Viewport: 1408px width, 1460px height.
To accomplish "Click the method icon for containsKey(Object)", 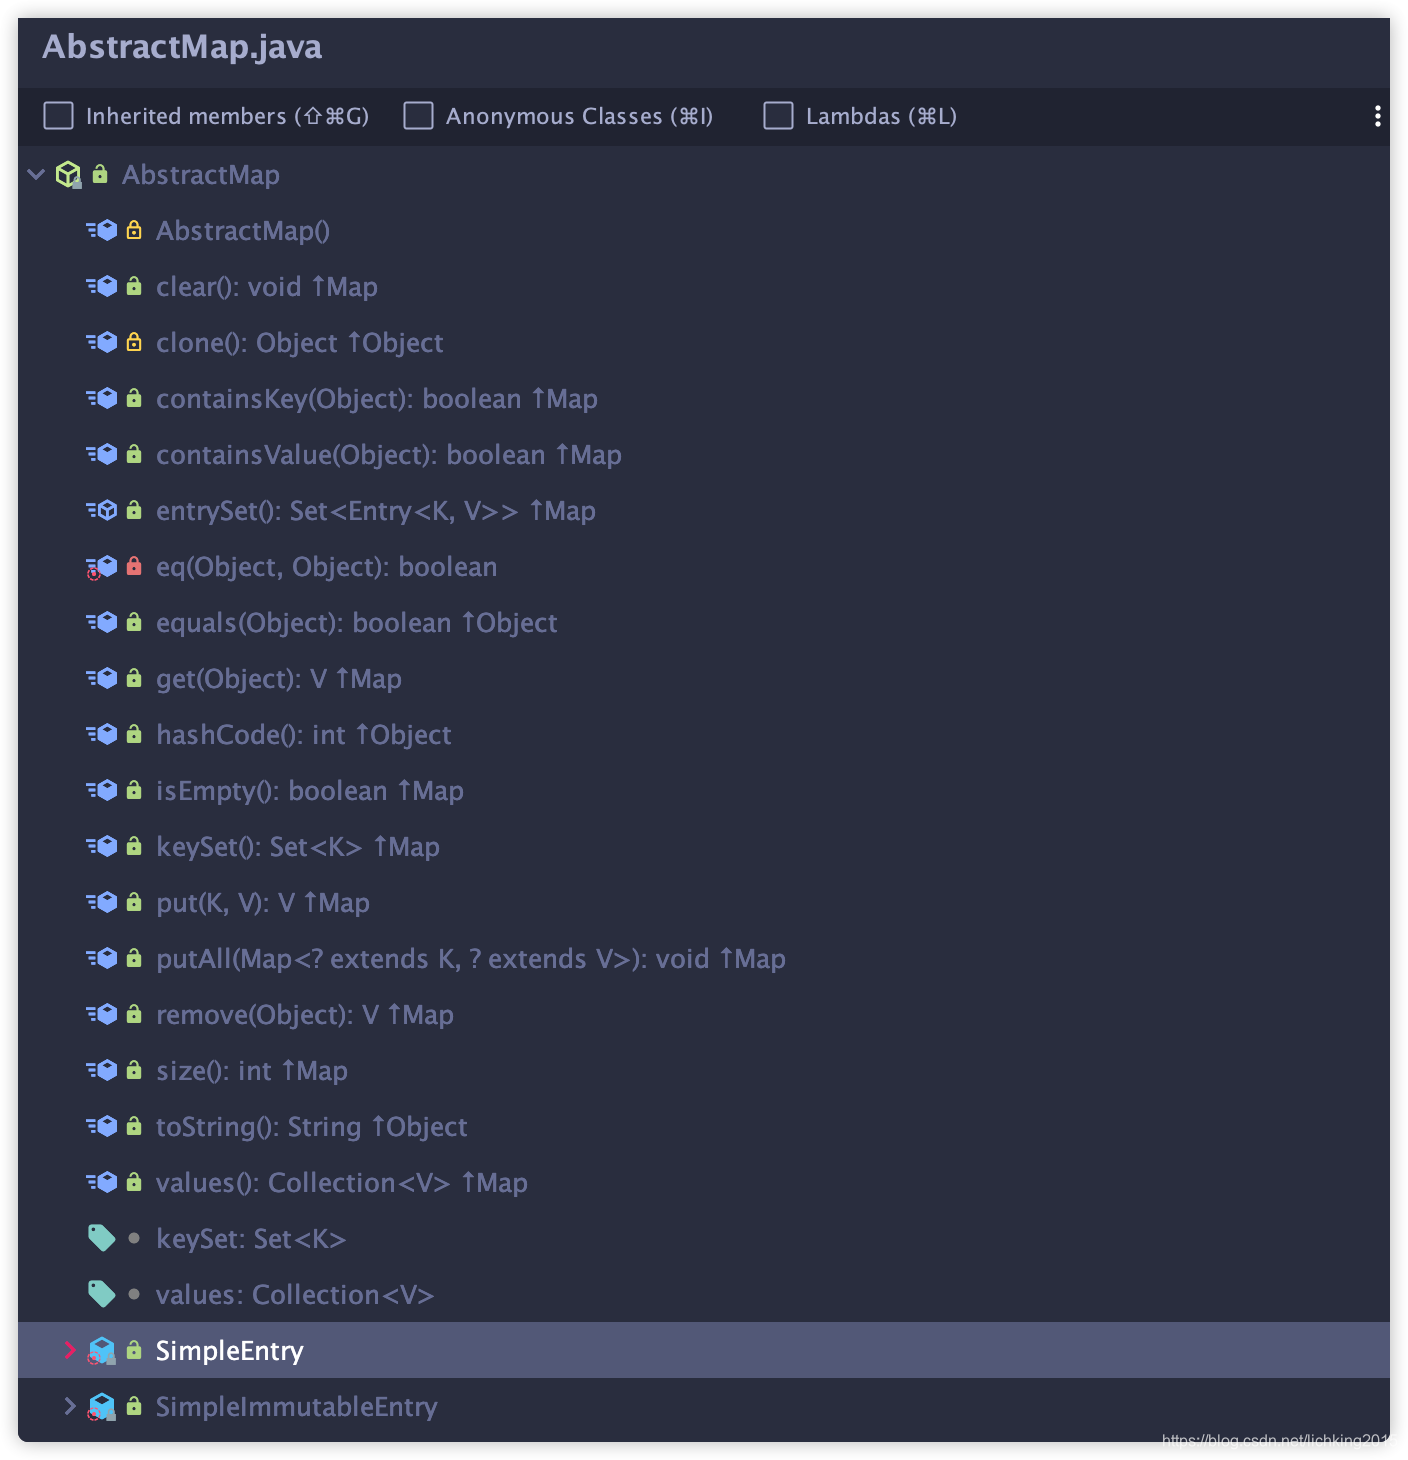I will 102,399.
